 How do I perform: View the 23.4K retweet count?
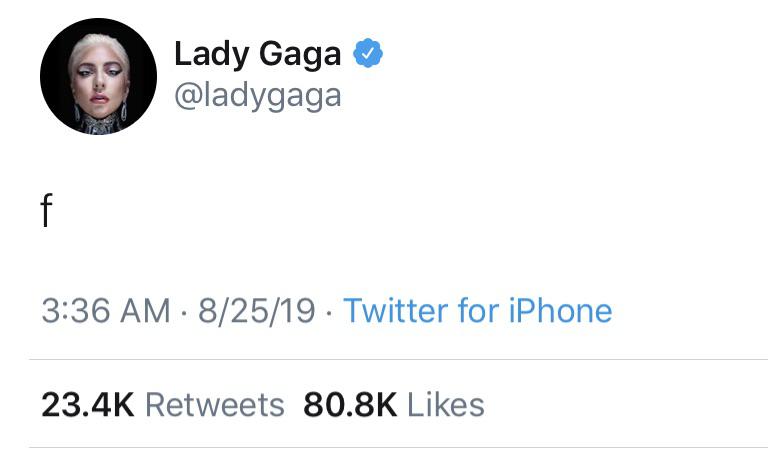[88, 406]
